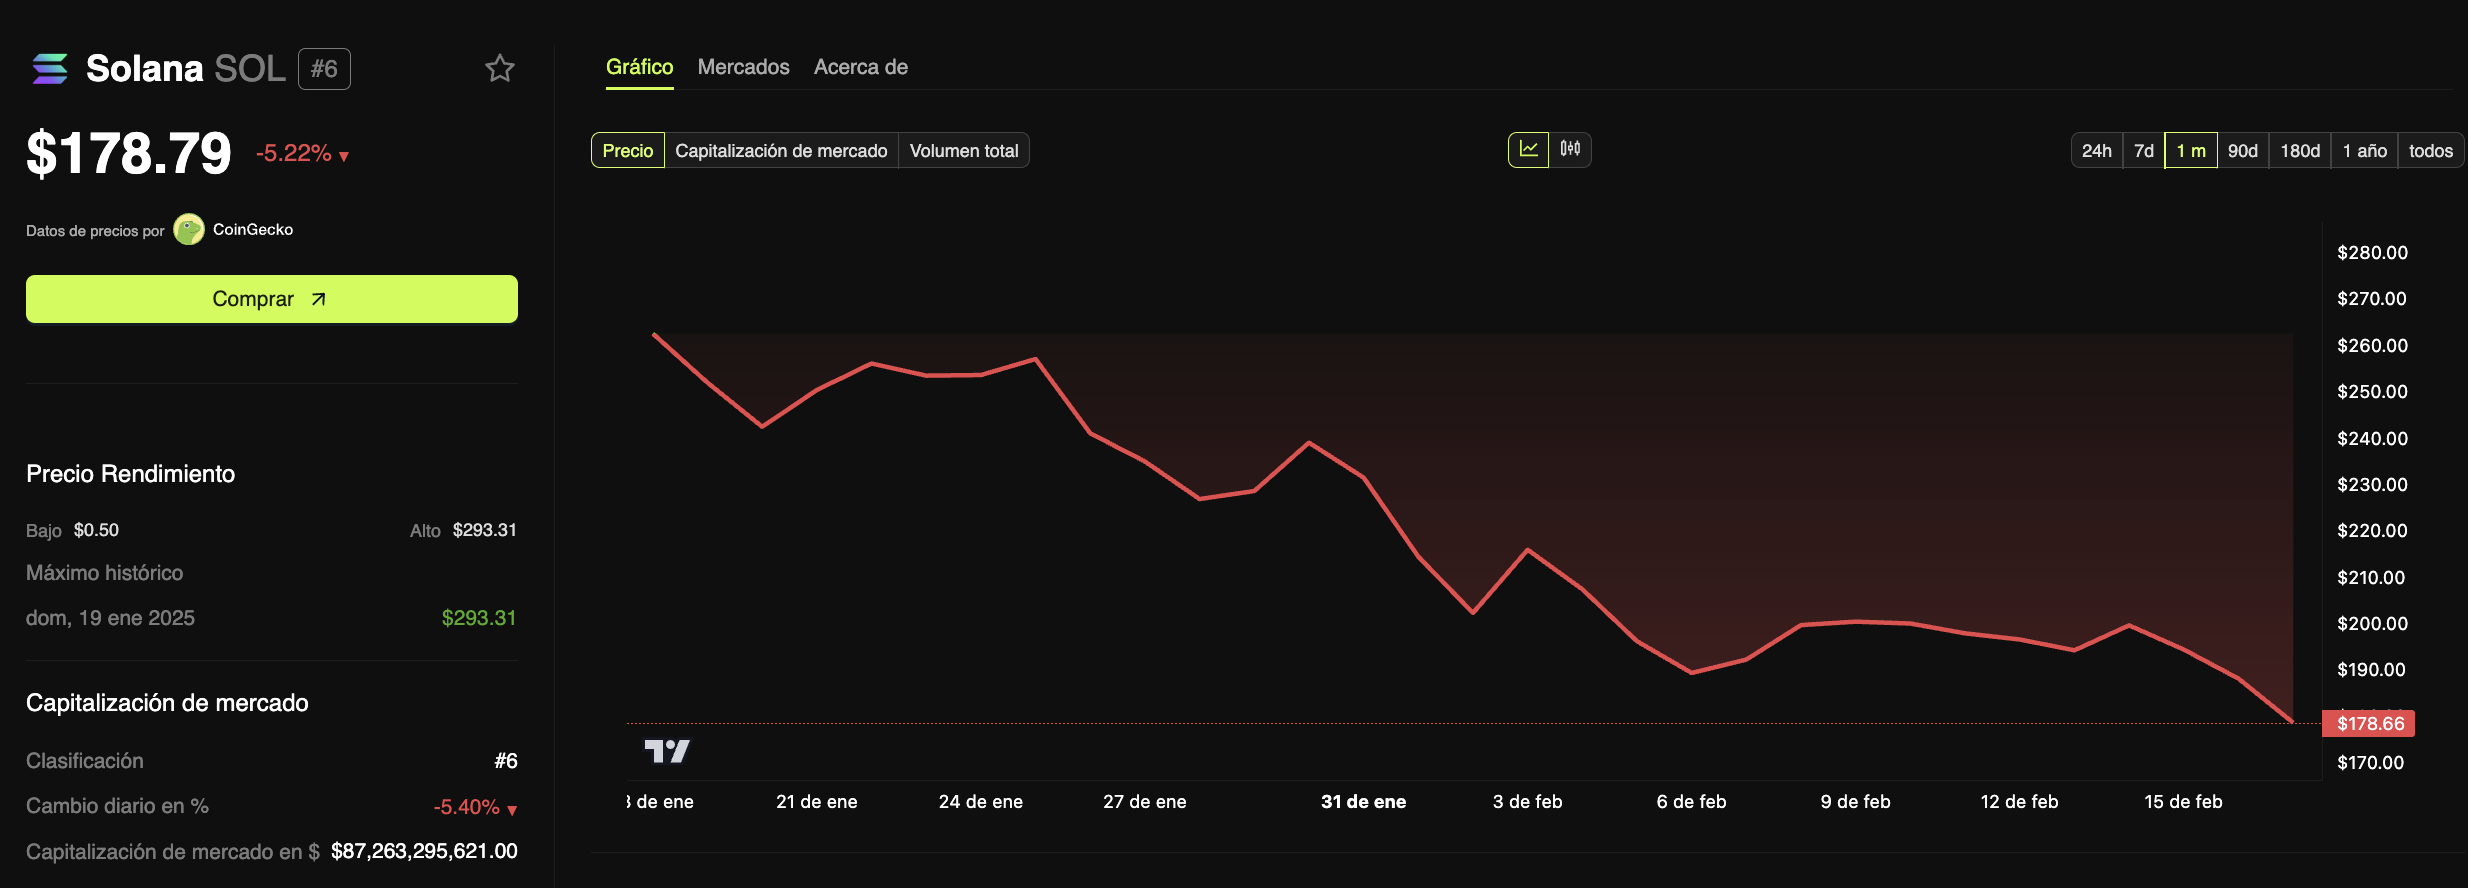2468x888 pixels.
Task: Set chart range to 180d
Action: (2300, 151)
